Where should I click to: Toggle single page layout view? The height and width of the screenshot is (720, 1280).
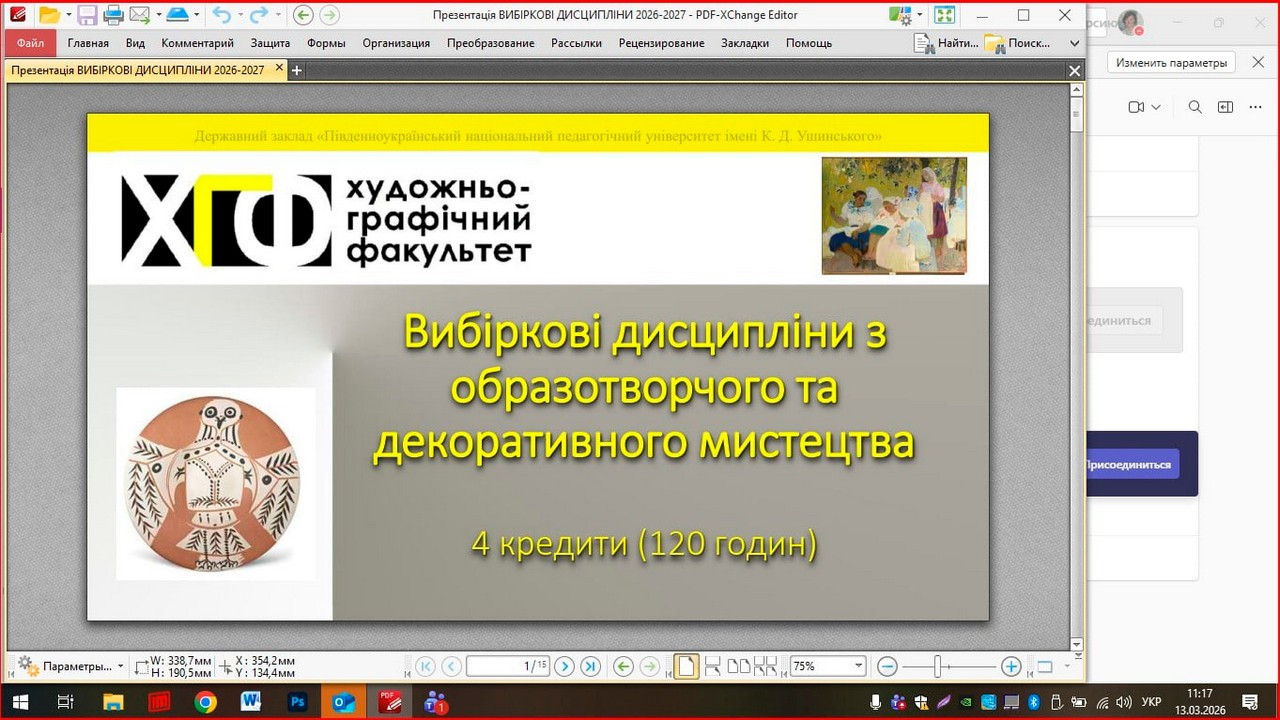(686, 666)
